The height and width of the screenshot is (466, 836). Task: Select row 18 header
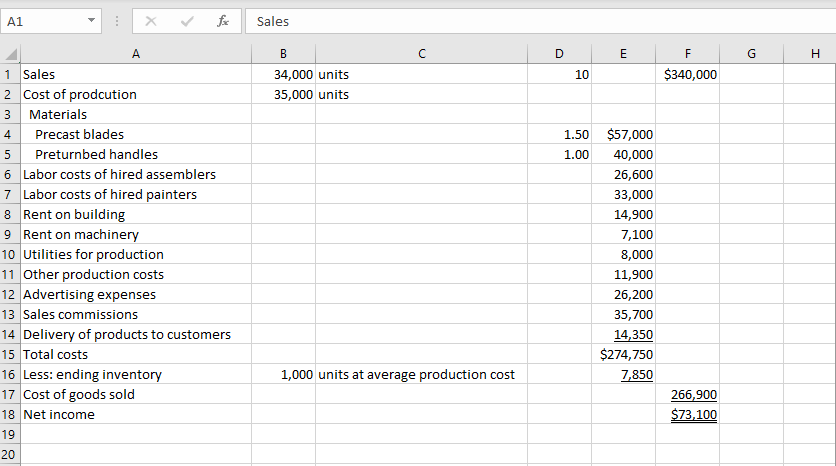(x=10, y=414)
